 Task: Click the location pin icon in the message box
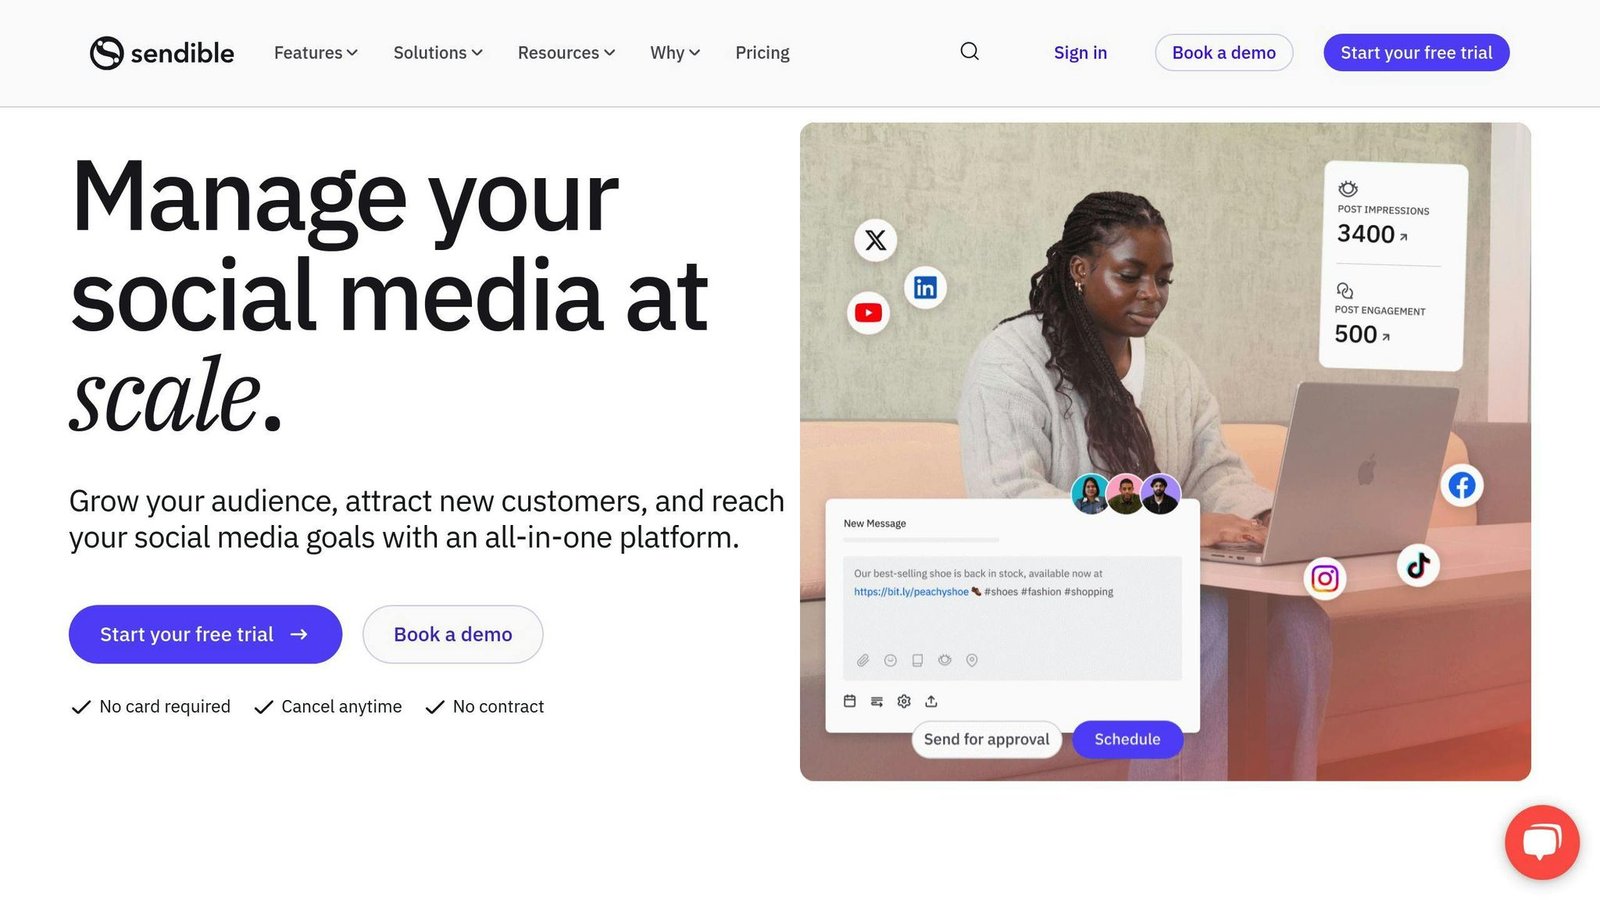tap(972, 660)
